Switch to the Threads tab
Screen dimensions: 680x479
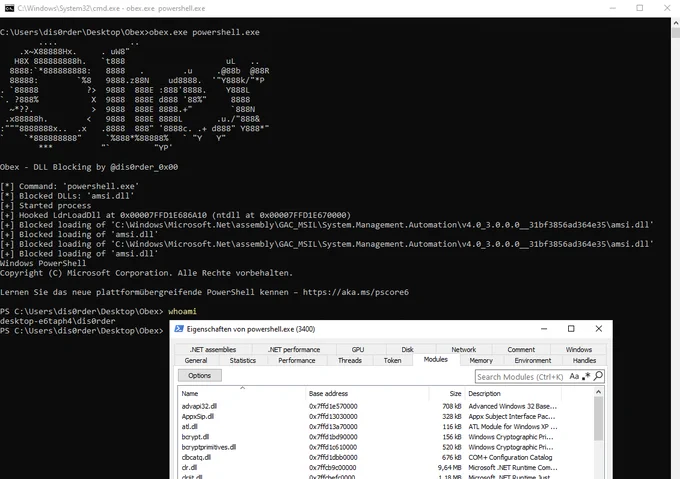[350, 360]
